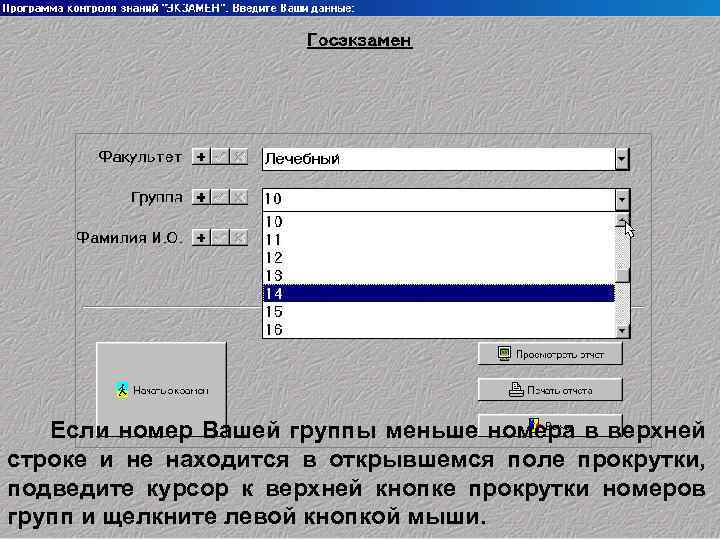
Task: Click the group list scroll up arrow
Action: [622, 219]
